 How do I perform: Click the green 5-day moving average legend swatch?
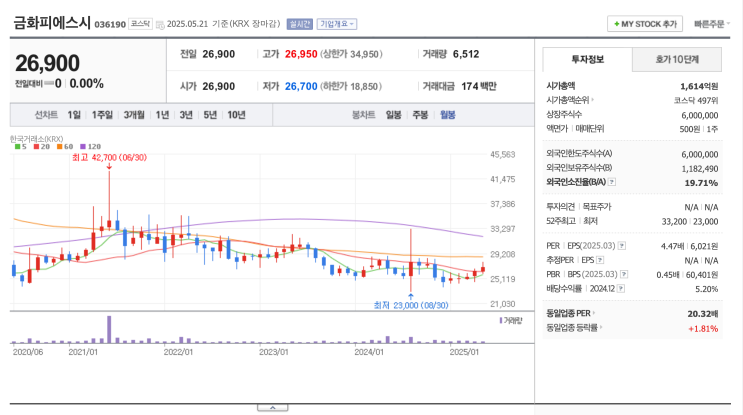pyautogui.click(x=18, y=146)
